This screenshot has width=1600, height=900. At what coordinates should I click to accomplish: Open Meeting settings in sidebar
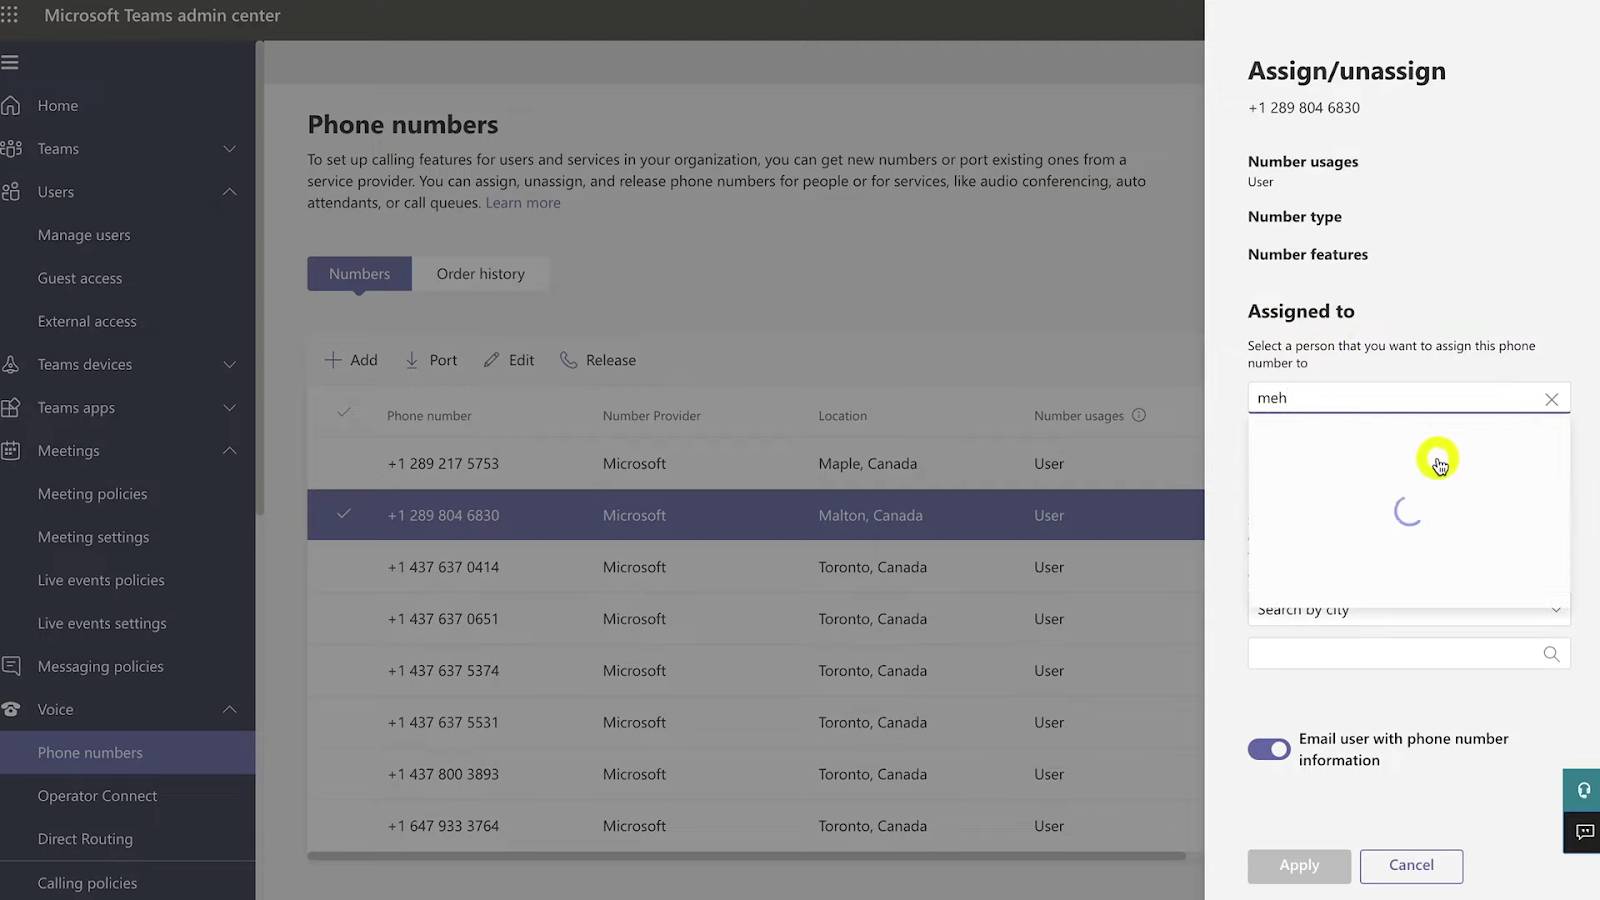tap(93, 537)
